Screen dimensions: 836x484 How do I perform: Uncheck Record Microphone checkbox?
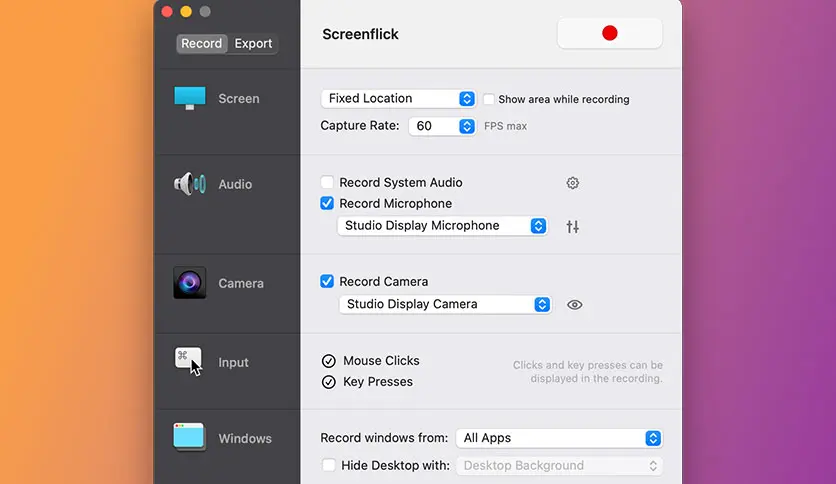(327, 203)
